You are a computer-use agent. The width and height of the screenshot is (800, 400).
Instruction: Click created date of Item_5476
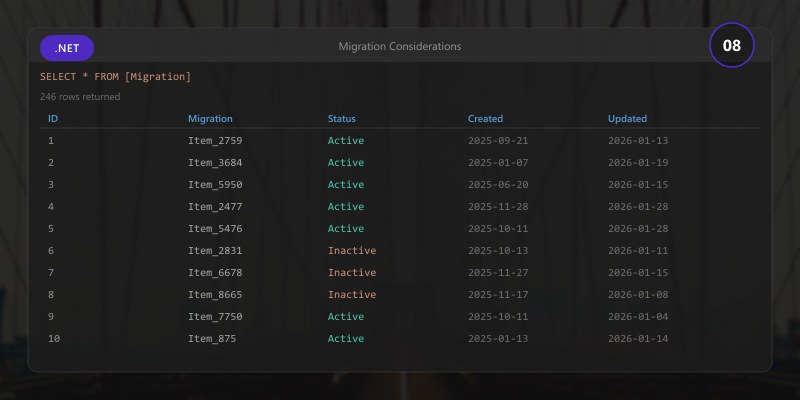[x=498, y=228]
